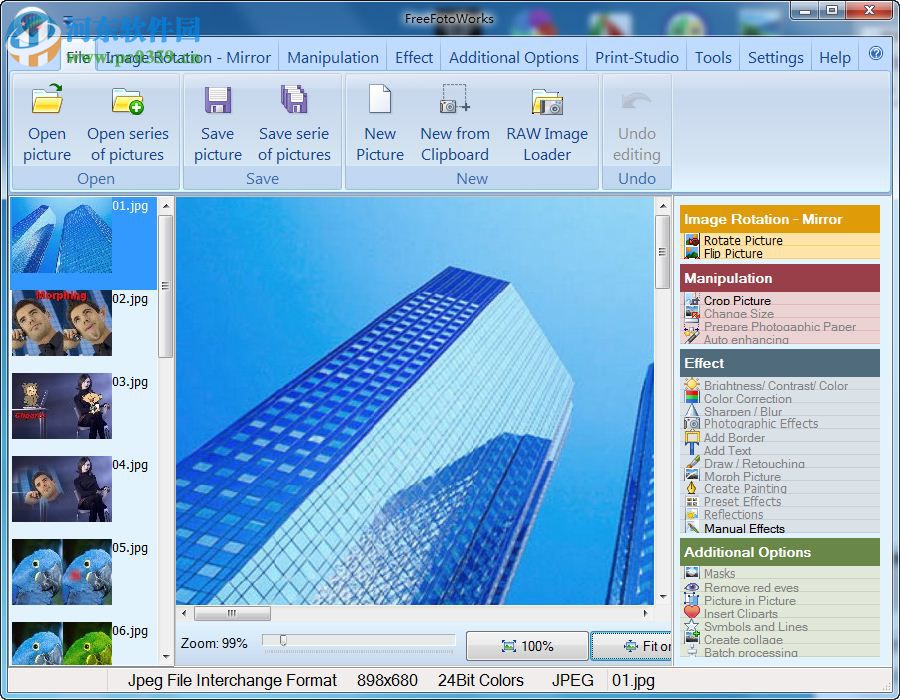Set zoom to 100% with the button
The height and width of the screenshot is (700, 900).
(527, 645)
